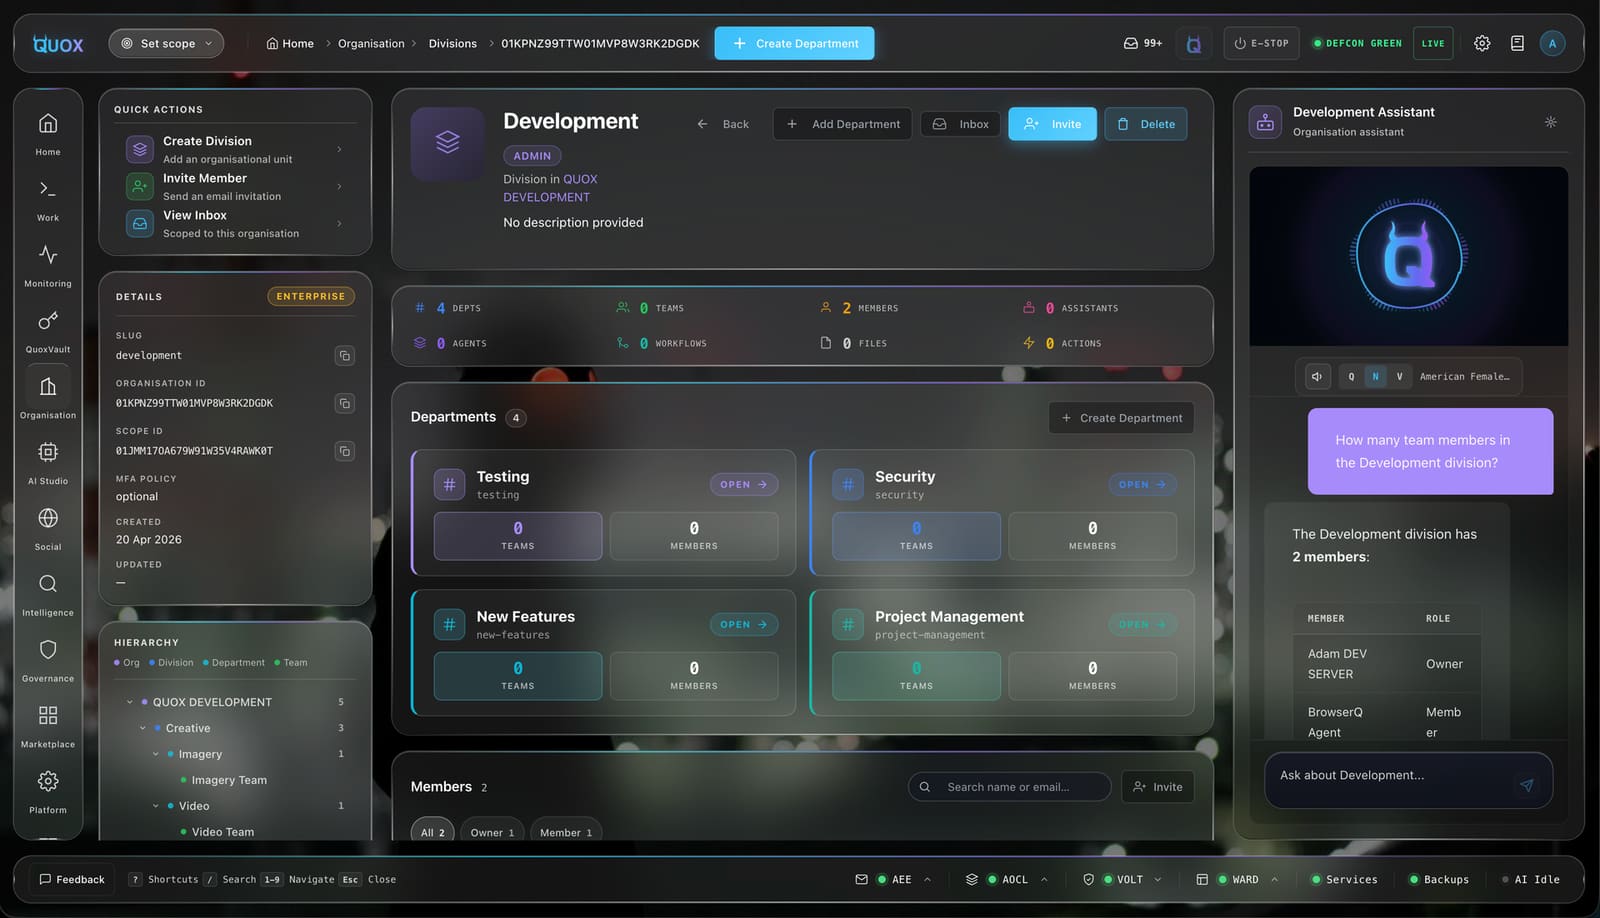Collapse the Imagery tree node

pyautogui.click(x=156, y=754)
